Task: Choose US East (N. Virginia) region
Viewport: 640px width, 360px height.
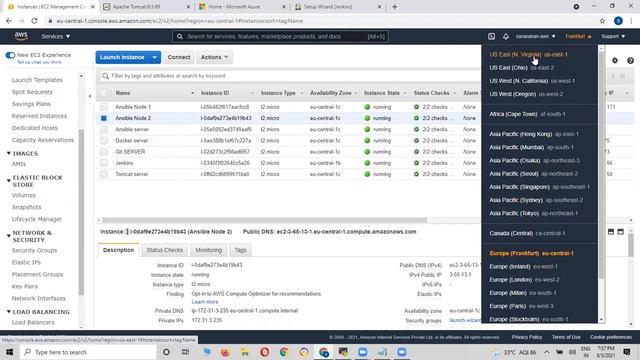Action: point(528,54)
